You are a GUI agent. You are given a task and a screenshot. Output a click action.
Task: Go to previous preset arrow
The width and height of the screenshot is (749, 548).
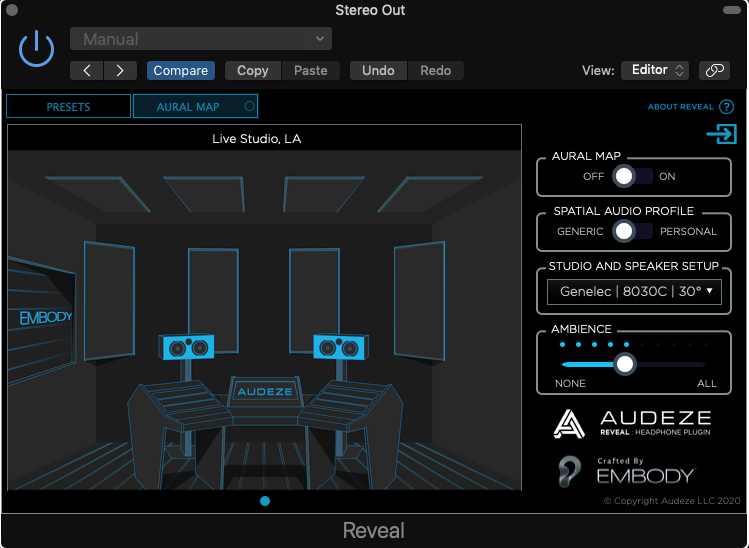[x=86, y=71]
